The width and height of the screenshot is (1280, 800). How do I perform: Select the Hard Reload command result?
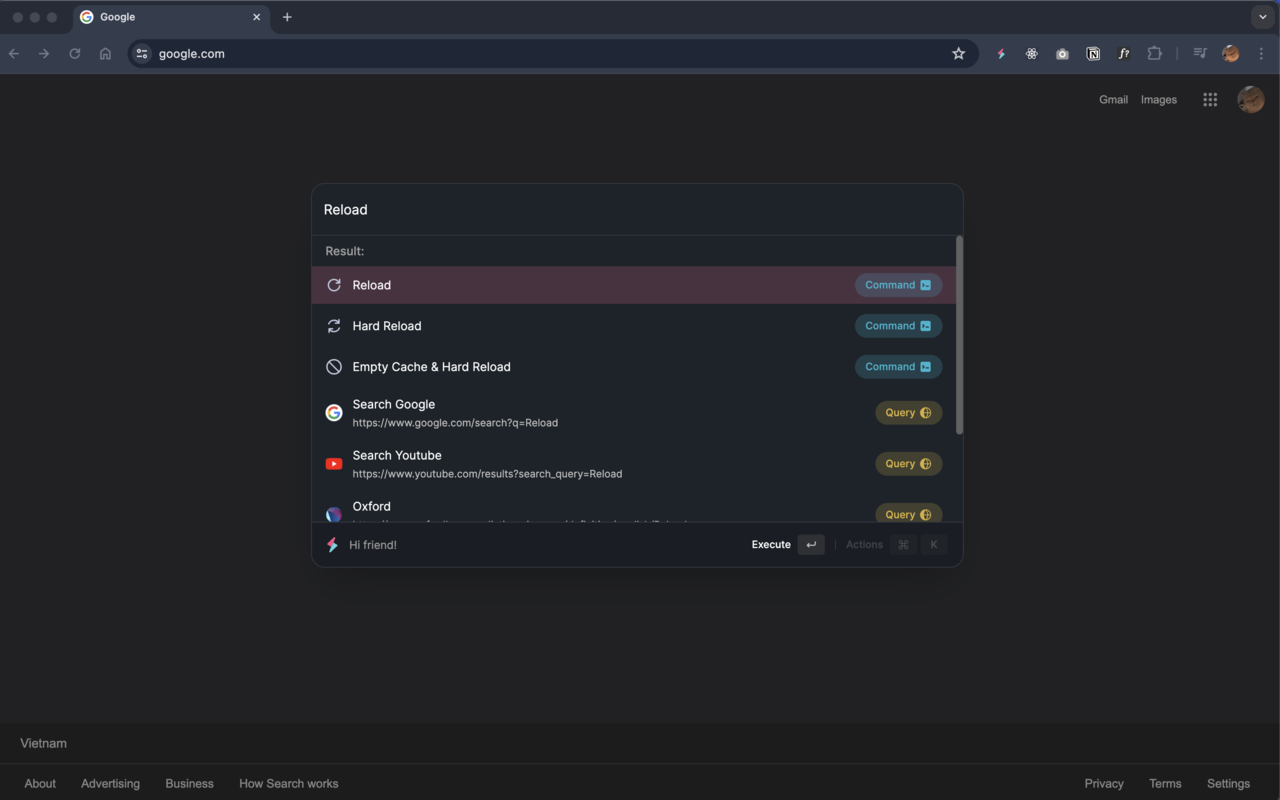(x=634, y=326)
